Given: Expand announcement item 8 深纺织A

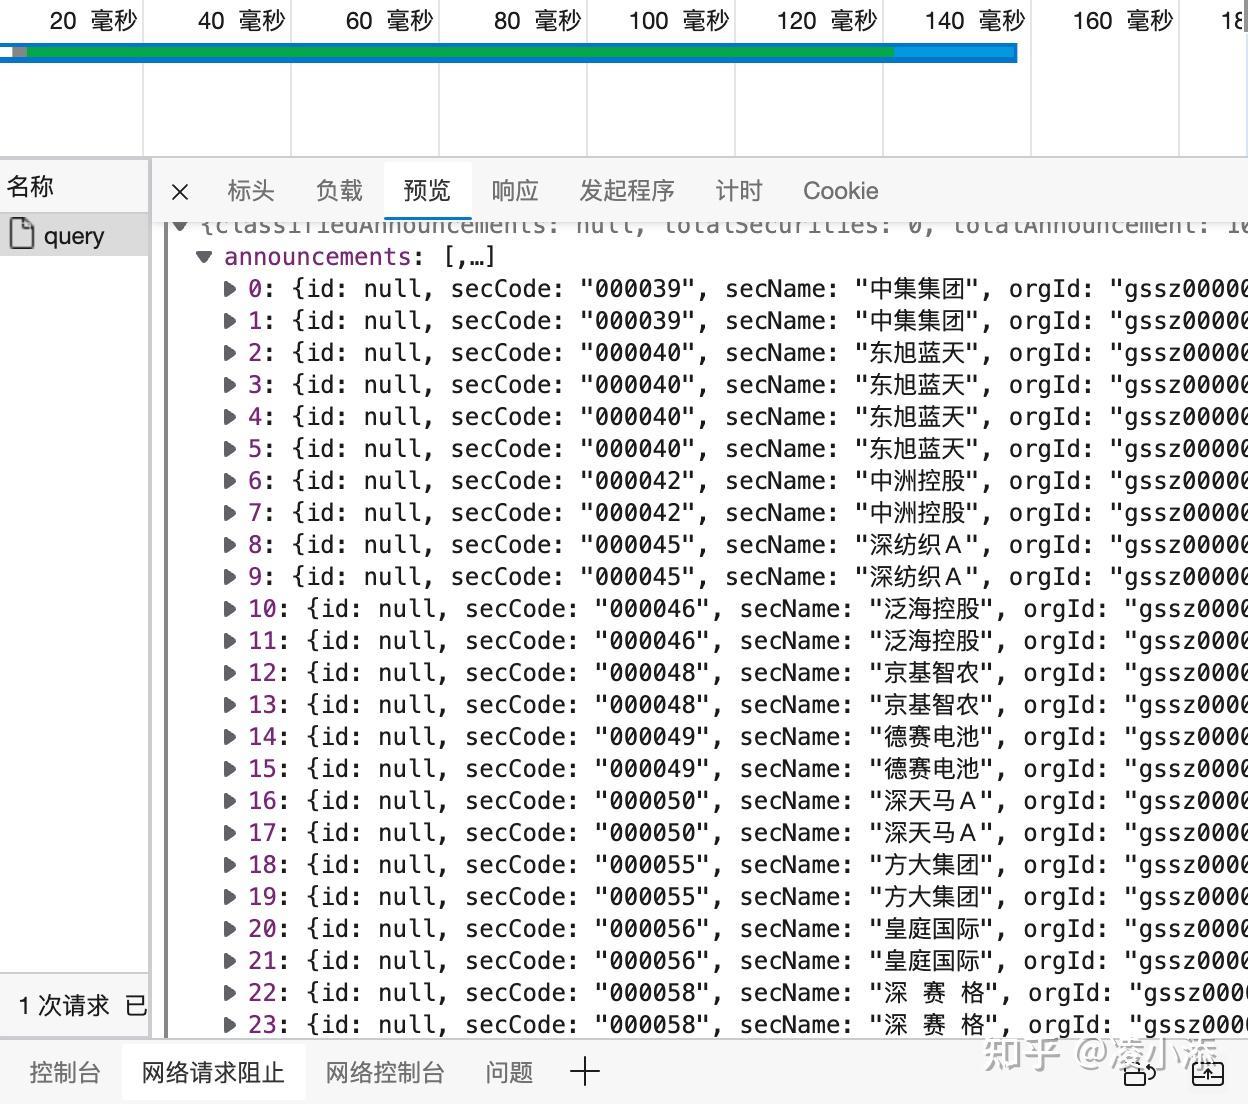Looking at the screenshot, I should click(230, 545).
